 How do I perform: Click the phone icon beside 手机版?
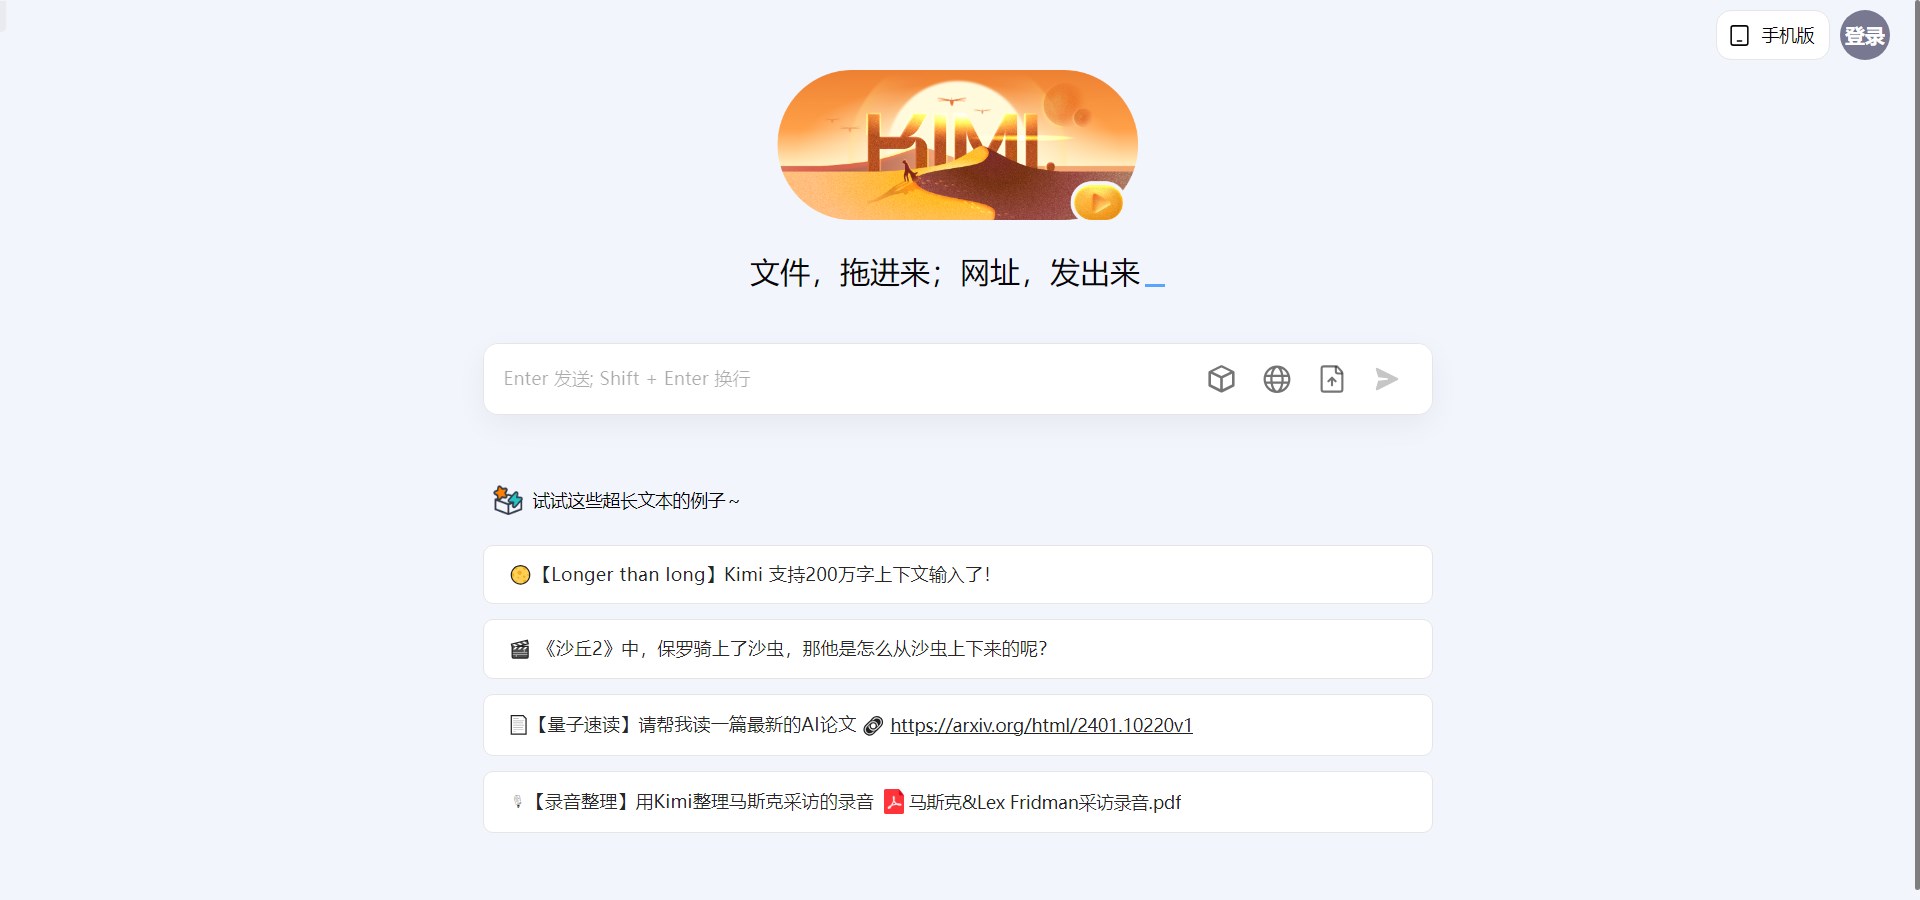click(1740, 36)
